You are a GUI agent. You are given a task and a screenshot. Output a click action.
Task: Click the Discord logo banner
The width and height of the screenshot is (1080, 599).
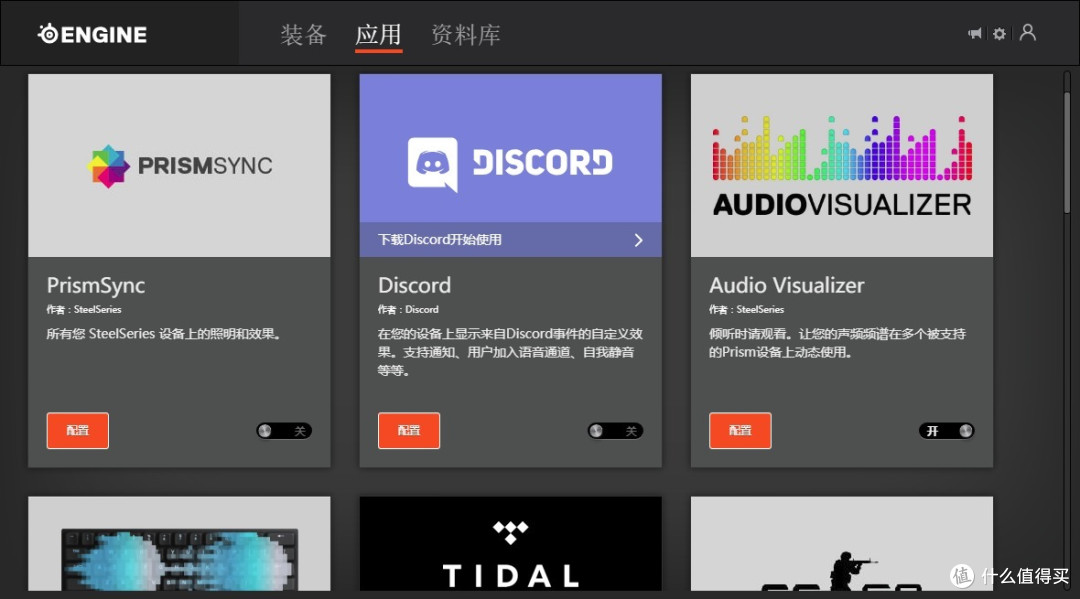510,148
